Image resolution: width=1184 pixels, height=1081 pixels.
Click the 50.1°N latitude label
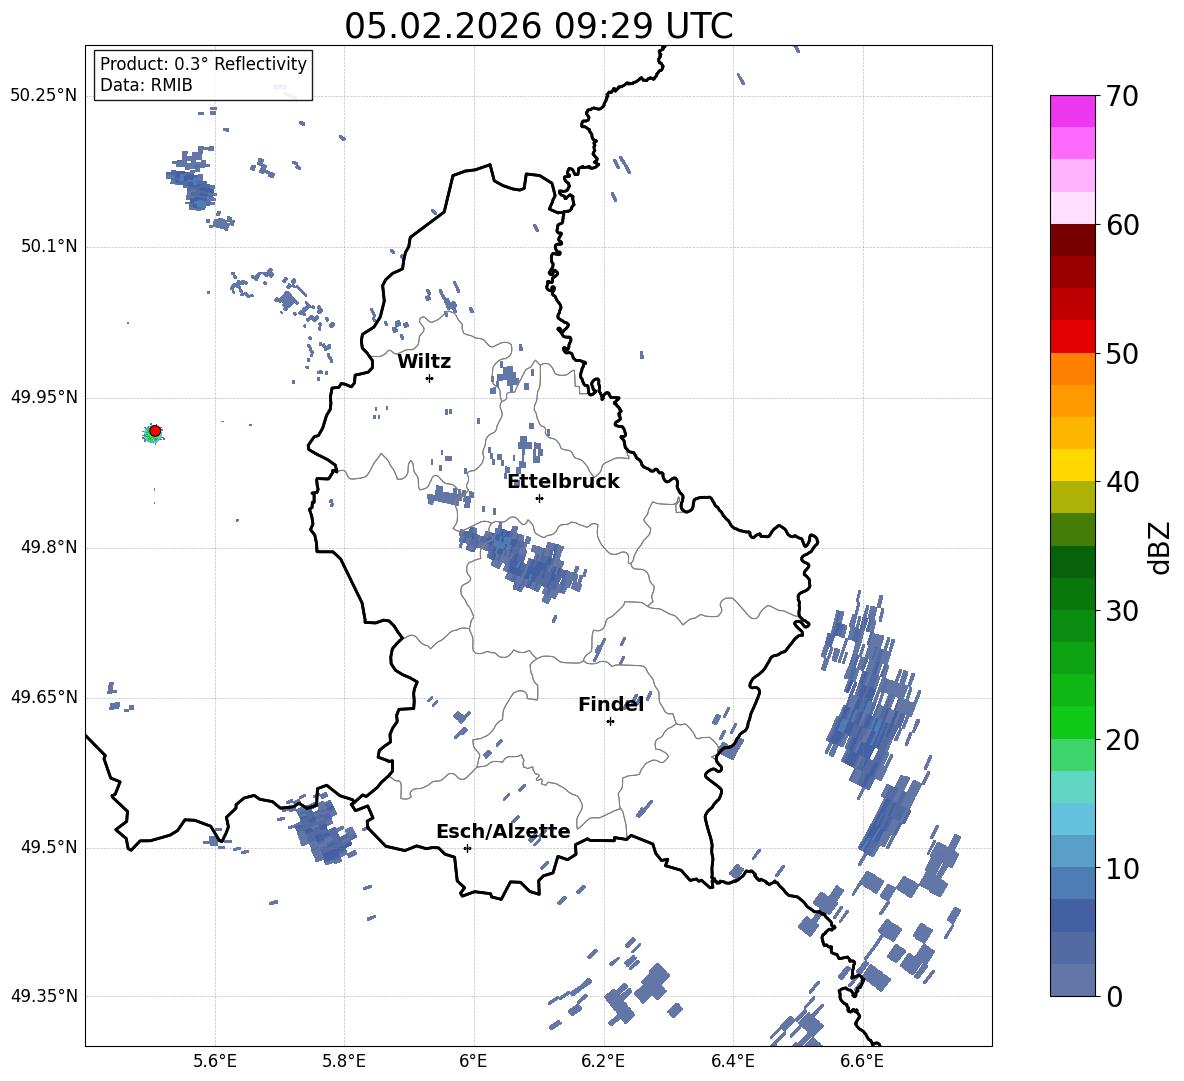point(49,246)
